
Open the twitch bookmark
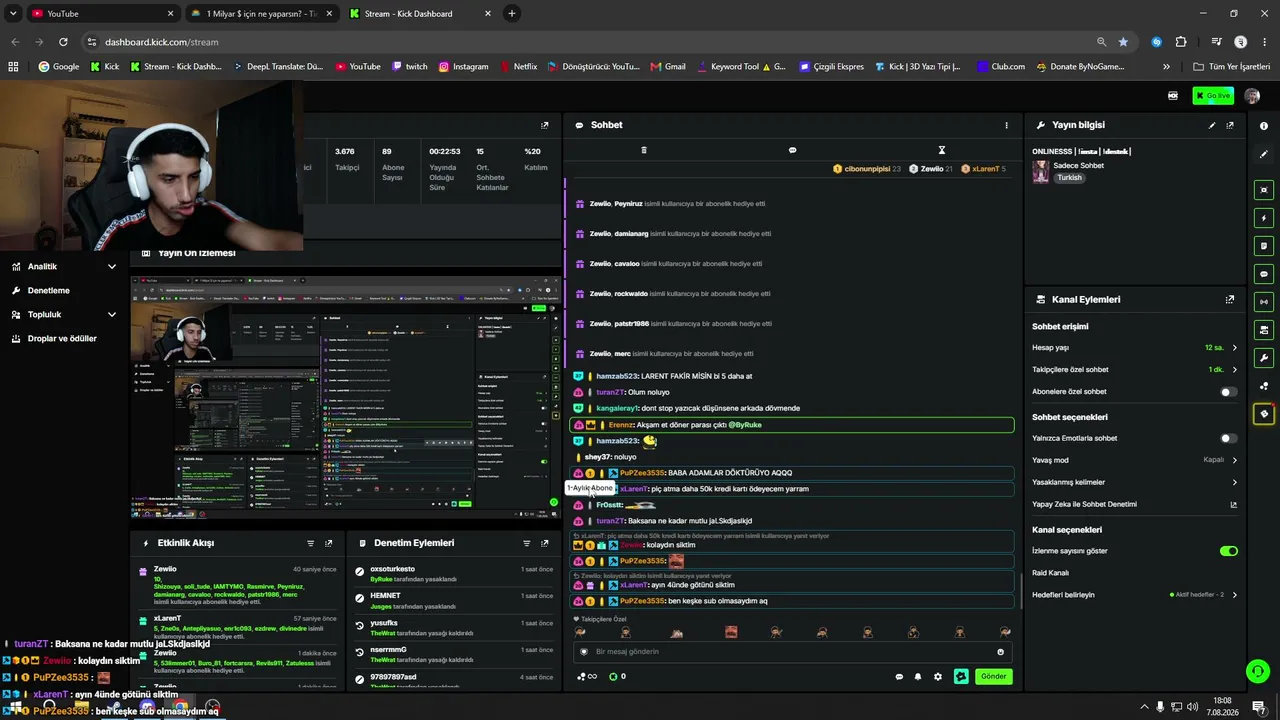pyautogui.click(x=410, y=67)
